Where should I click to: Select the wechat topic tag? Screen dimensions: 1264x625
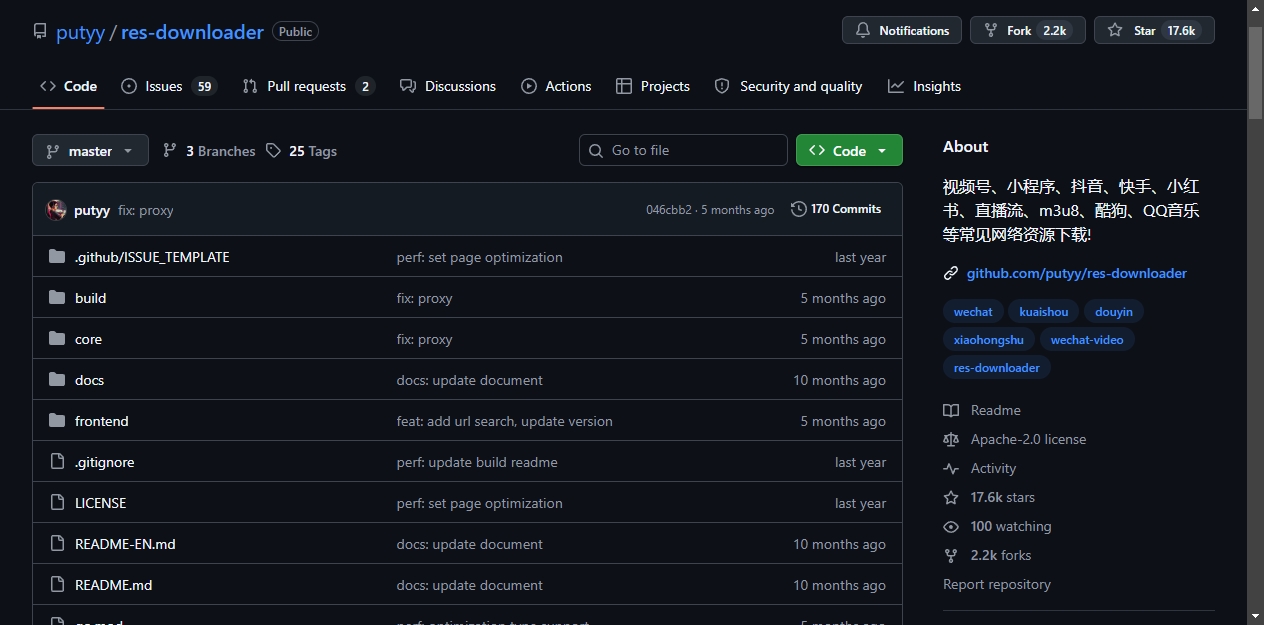tap(973, 312)
